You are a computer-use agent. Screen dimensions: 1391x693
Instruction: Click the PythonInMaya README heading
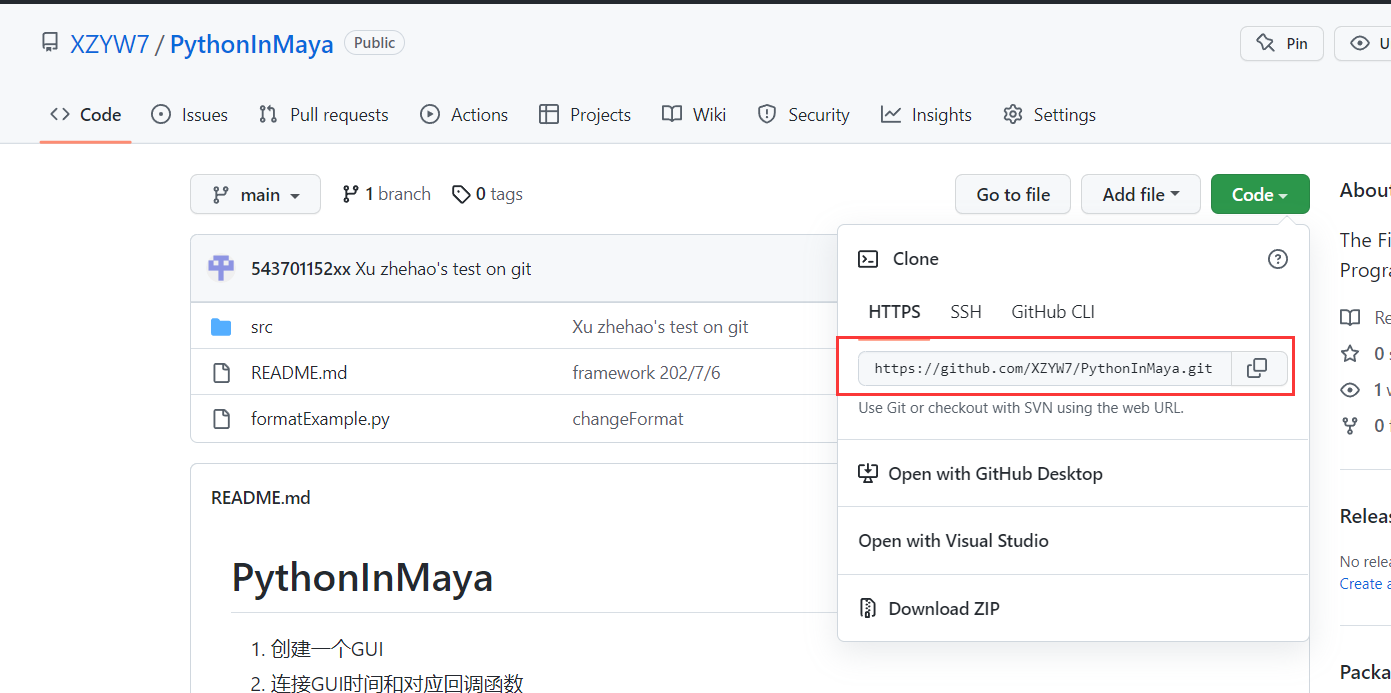point(362,578)
